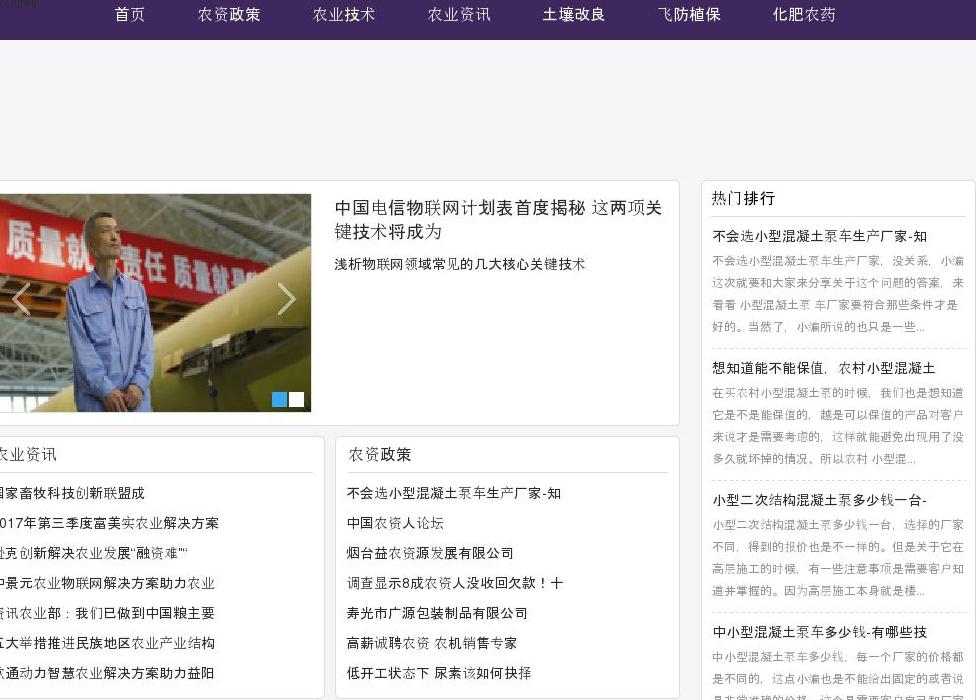Viewport: 976px width, 700px height.
Task: Open list item 寿光市广源包装制品有限公司
Action: [x=437, y=613]
